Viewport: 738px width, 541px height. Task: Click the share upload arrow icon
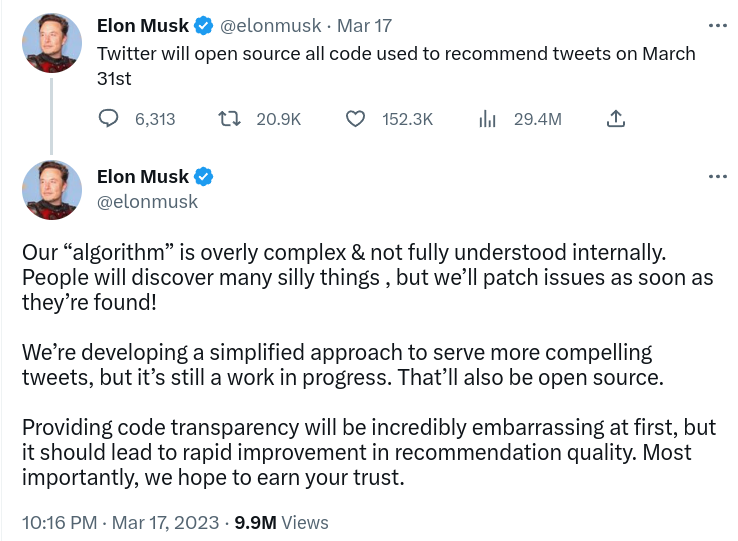pyautogui.click(x=615, y=119)
